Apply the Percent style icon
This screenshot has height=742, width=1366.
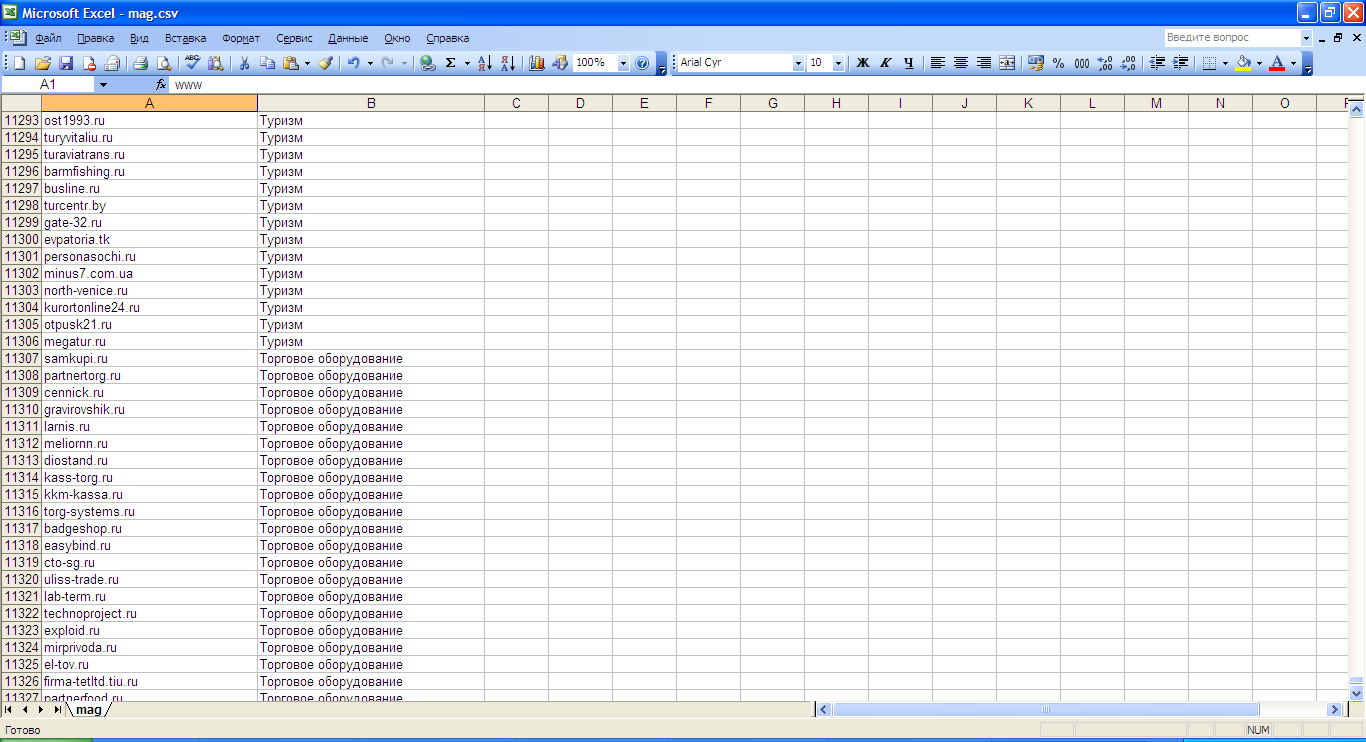point(1059,63)
